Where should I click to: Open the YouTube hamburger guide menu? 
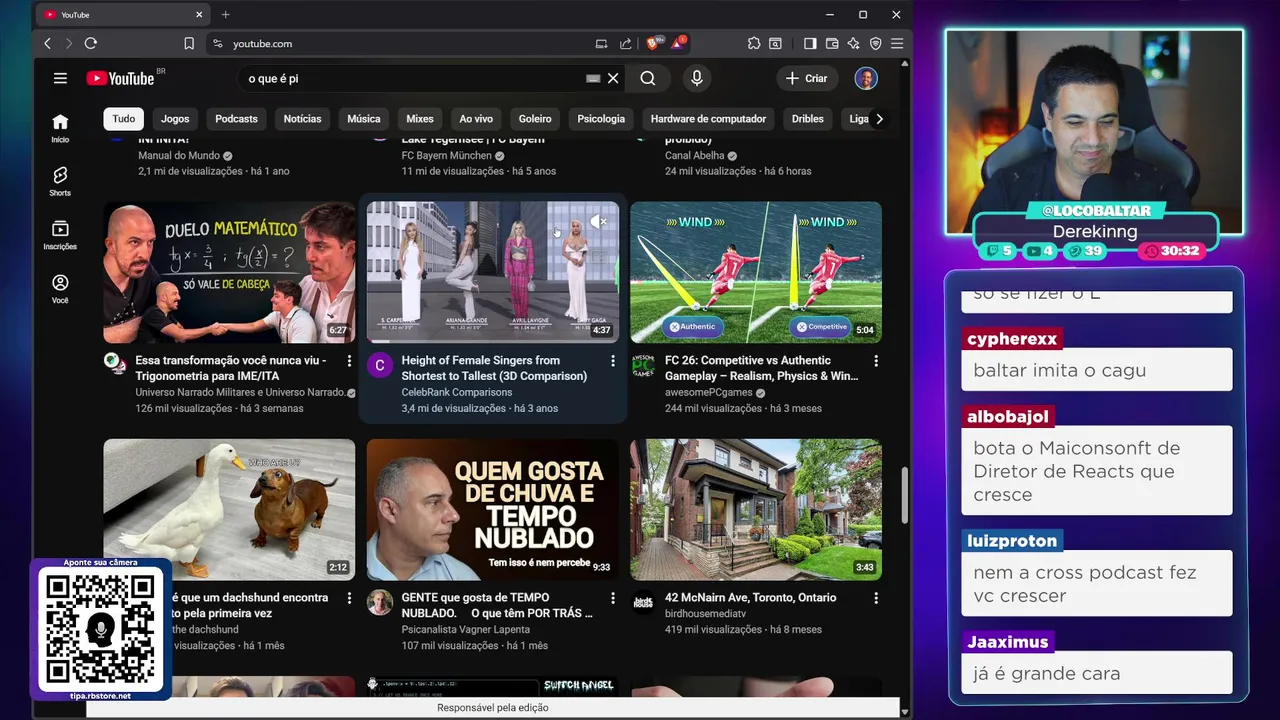[60, 78]
